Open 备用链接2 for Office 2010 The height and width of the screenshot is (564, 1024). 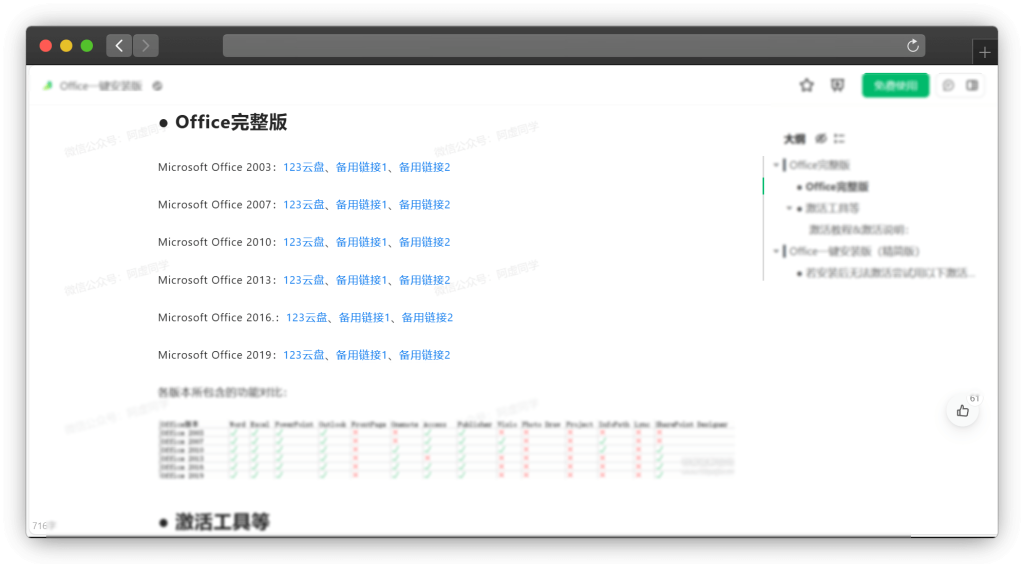(x=424, y=242)
